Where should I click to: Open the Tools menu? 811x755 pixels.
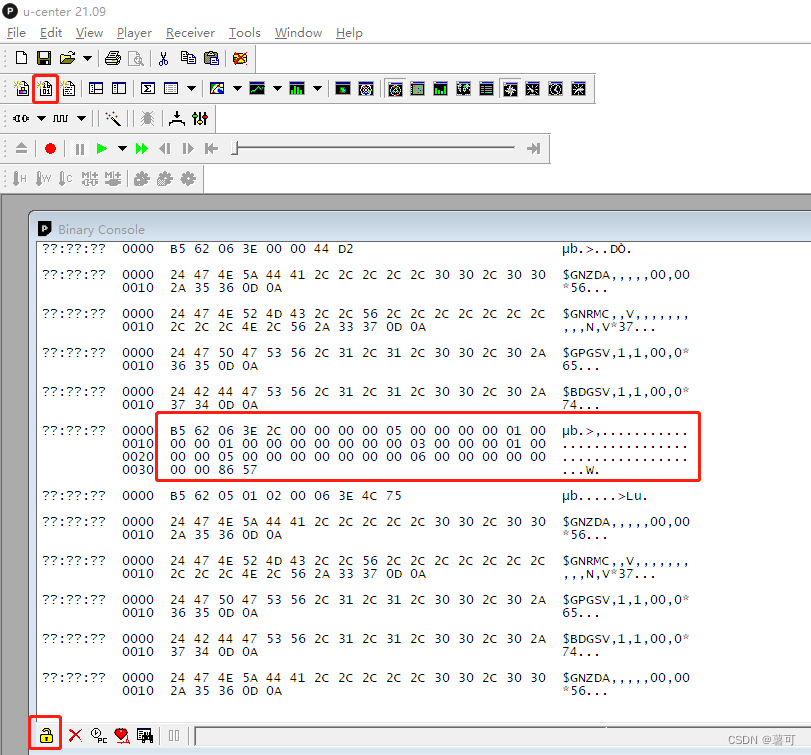coord(245,33)
